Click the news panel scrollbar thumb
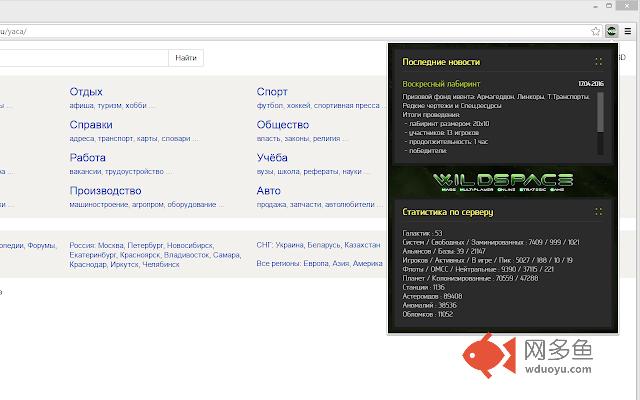Viewport: 640px width, 400px height. (600, 112)
